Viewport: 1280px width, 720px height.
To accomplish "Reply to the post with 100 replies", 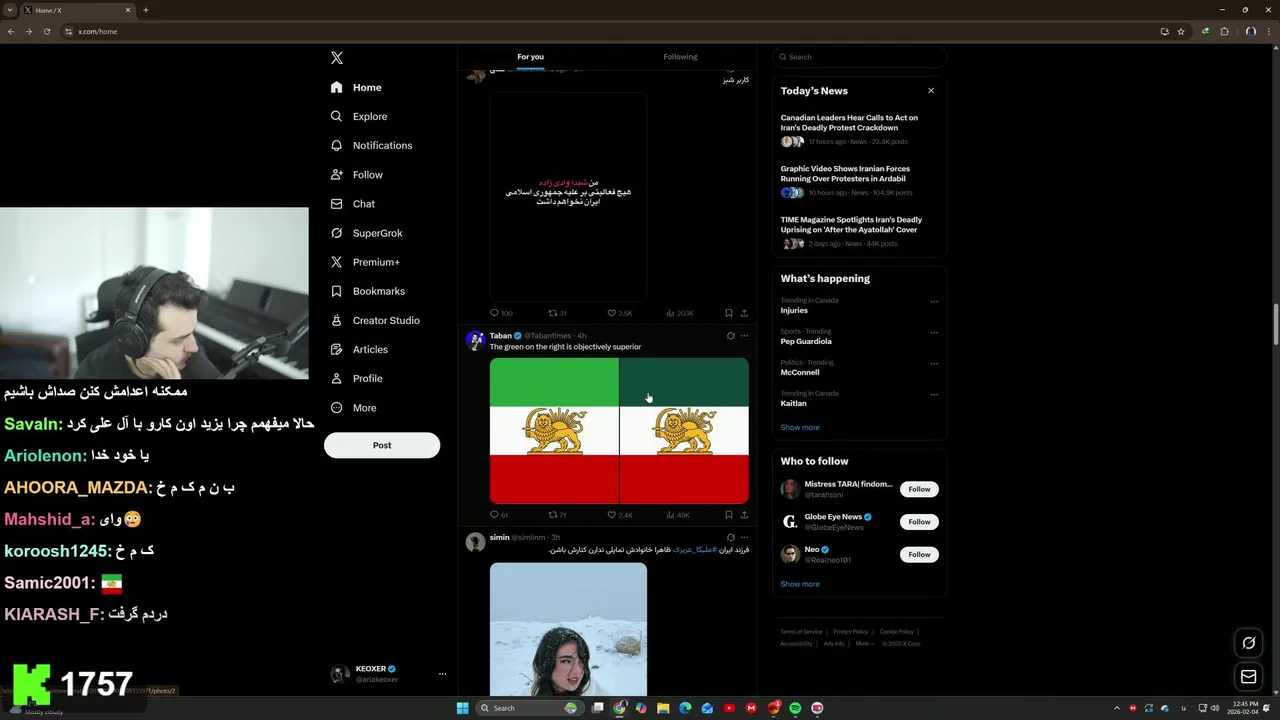I will [x=501, y=313].
